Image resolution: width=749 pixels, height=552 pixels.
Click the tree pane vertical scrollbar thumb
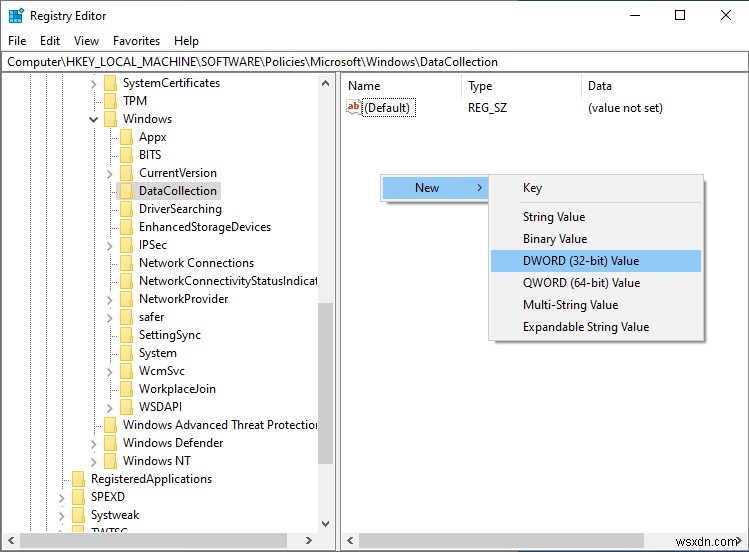[x=326, y=383]
